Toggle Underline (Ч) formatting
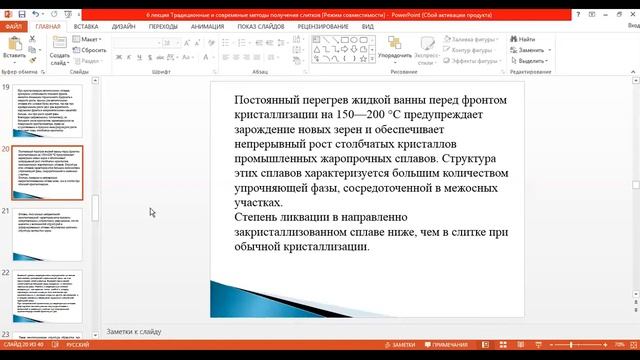 (x=139, y=57)
